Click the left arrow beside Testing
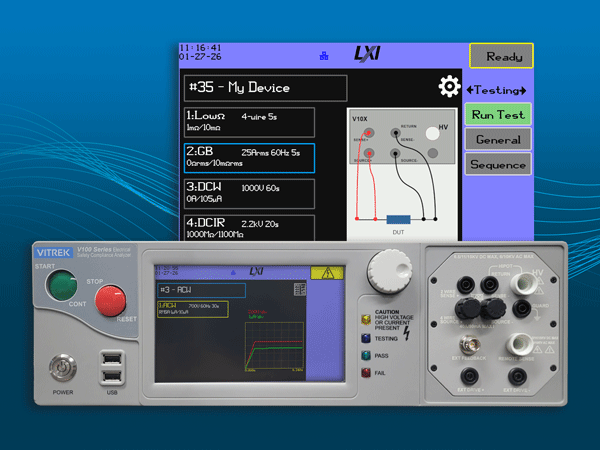600x450 pixels. (471, 90)
